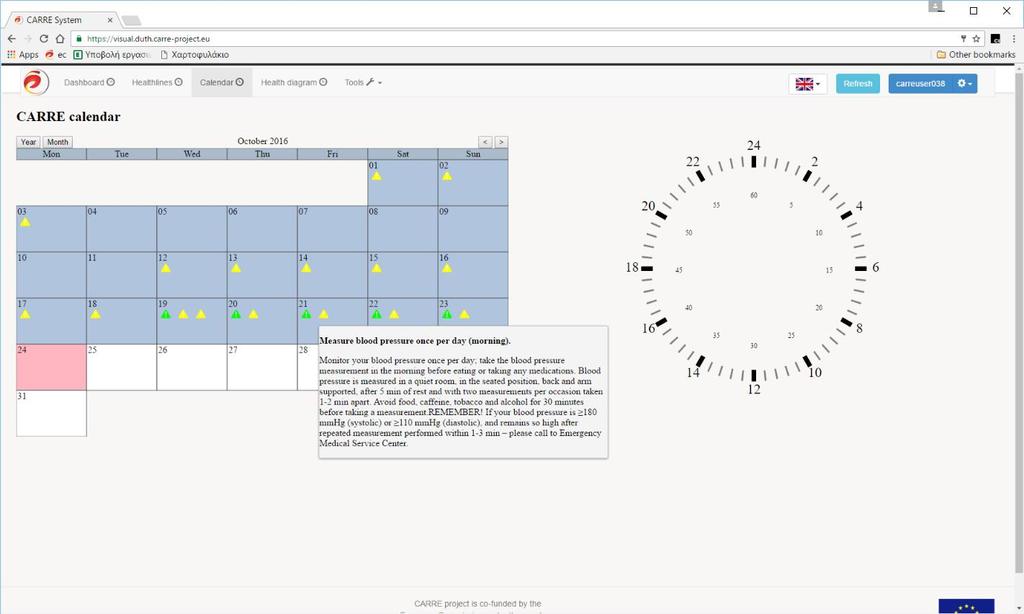Click green triangle on October 20
This screenshot has width=1024, height=614.
236,314
